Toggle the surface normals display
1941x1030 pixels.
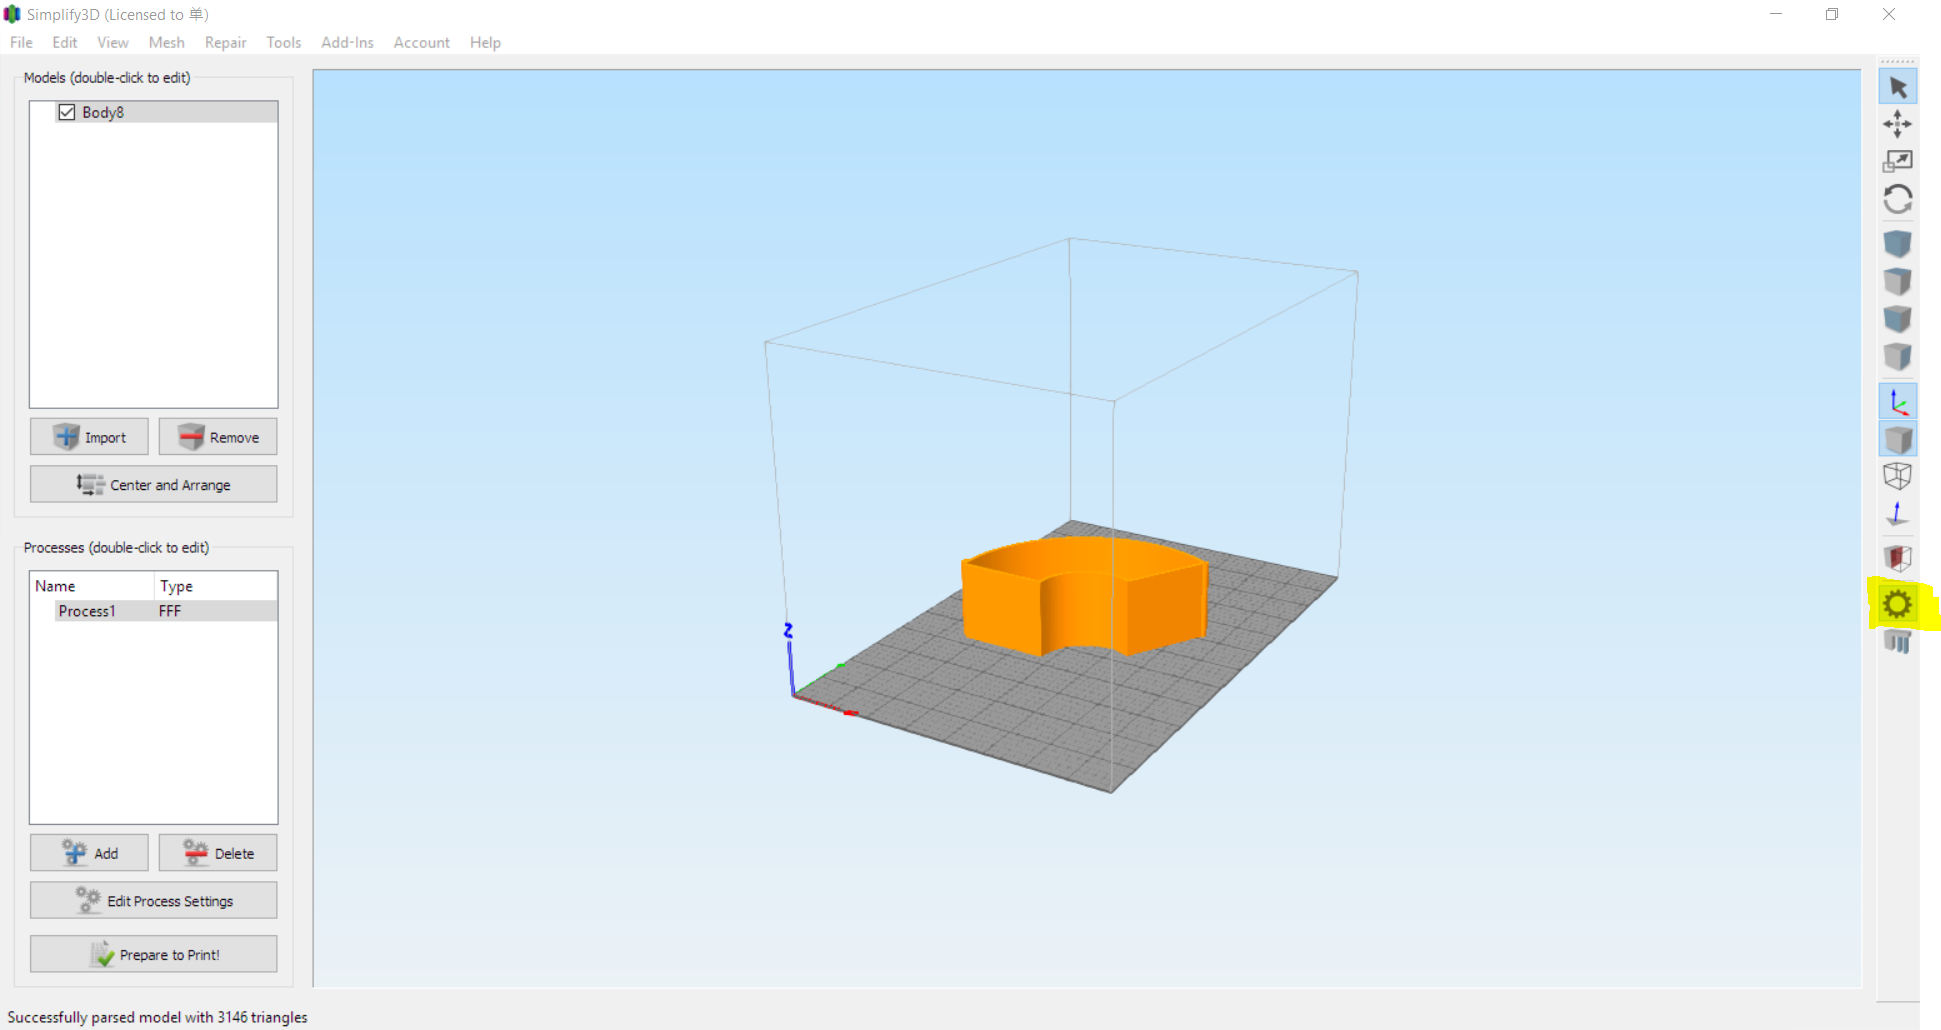point(1897,514)
